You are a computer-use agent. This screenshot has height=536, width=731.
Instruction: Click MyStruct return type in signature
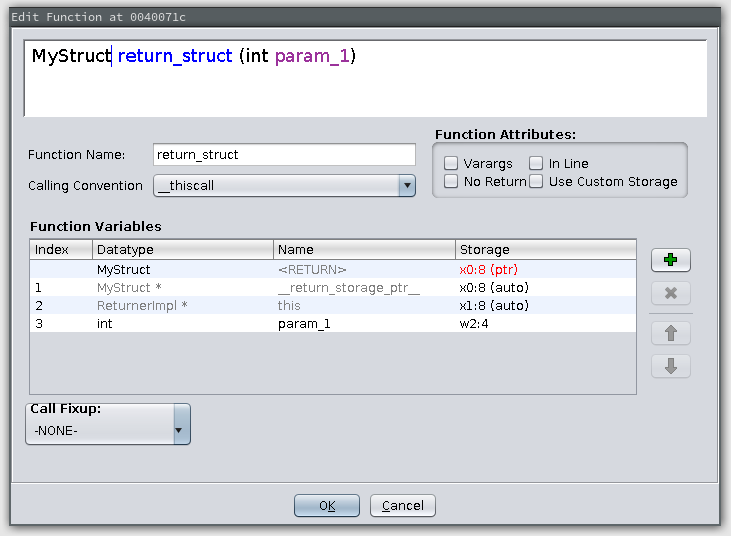tap(71, 56)
